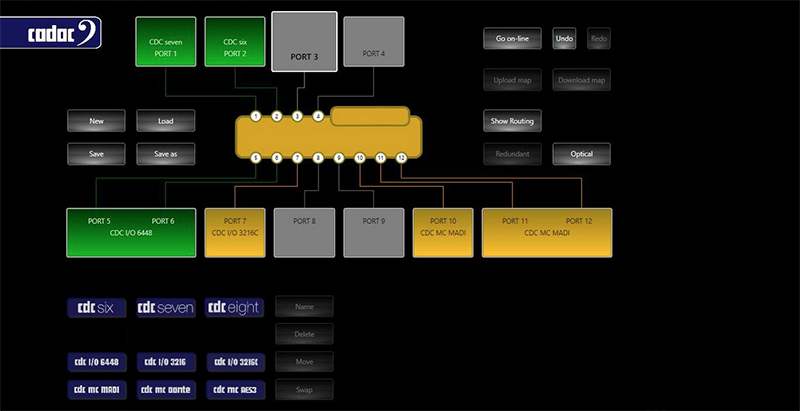Click Upload map
This screenshot has width=800, height=411.
tap(512, 80)
